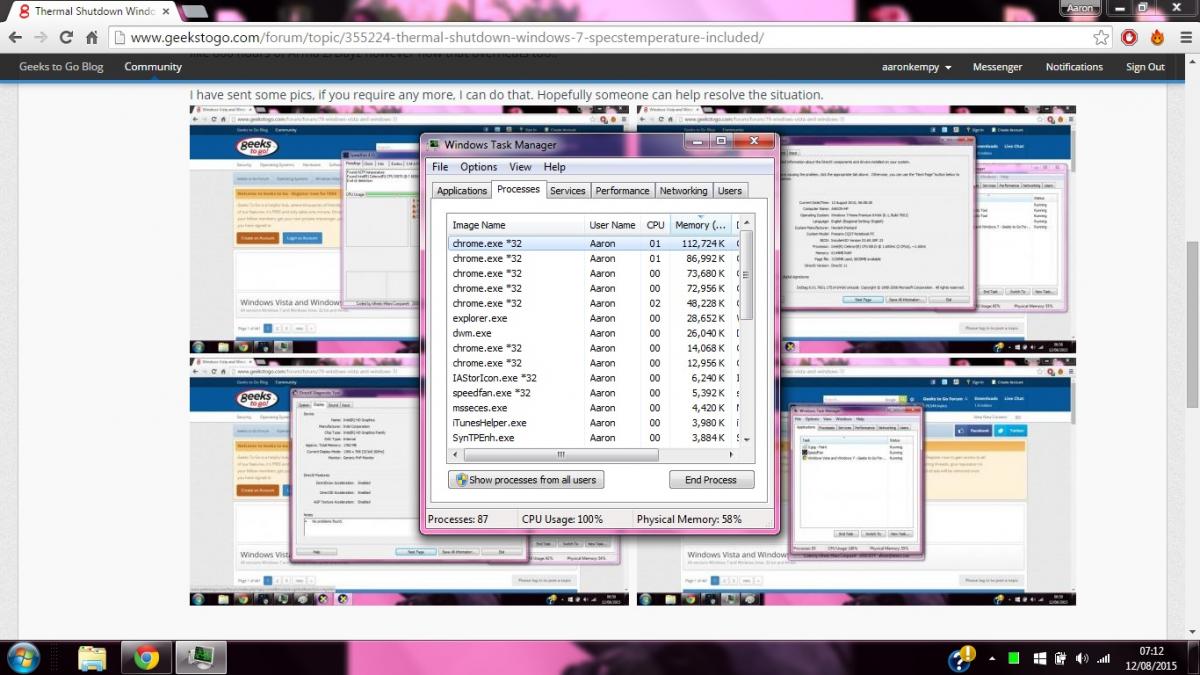Click the Task Manager title bar icon
The height and width of the screenshot is (675, 1200).
(x=434, y=145)
